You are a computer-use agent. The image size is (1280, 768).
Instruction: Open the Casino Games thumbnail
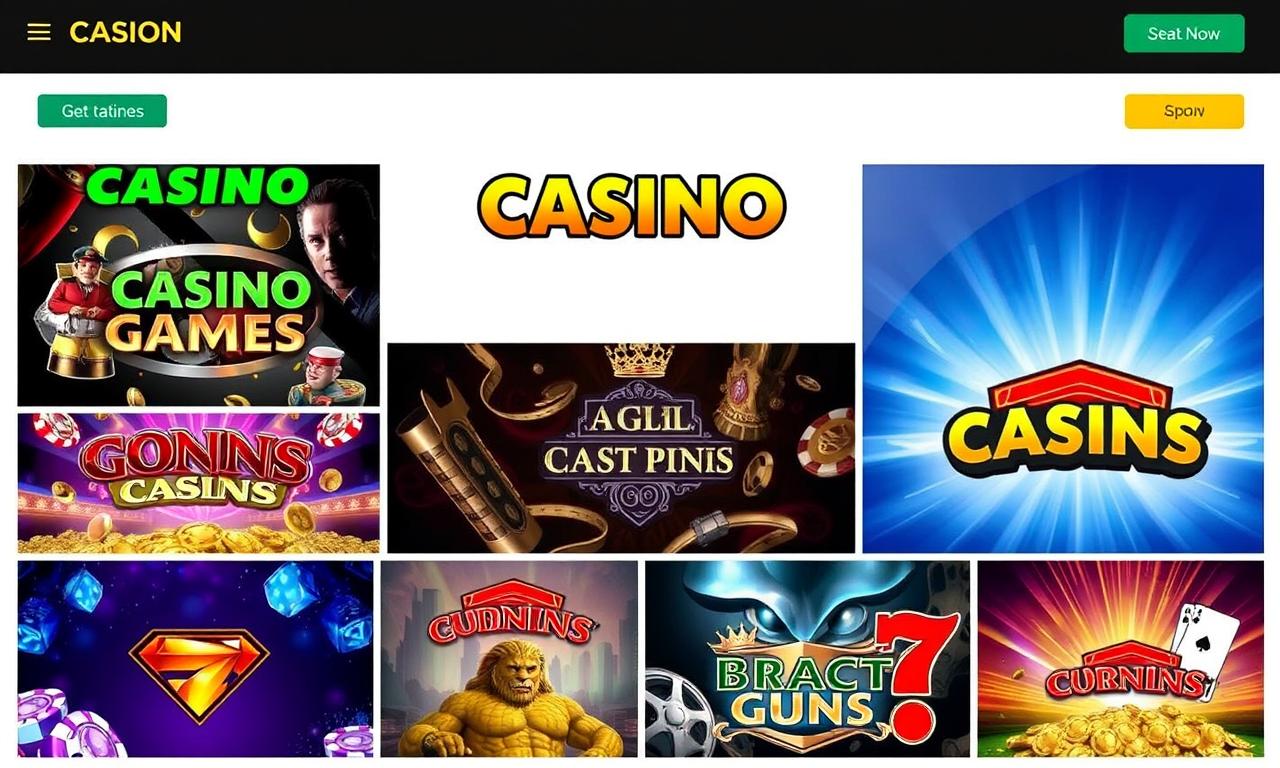click(x=199, y=285)
